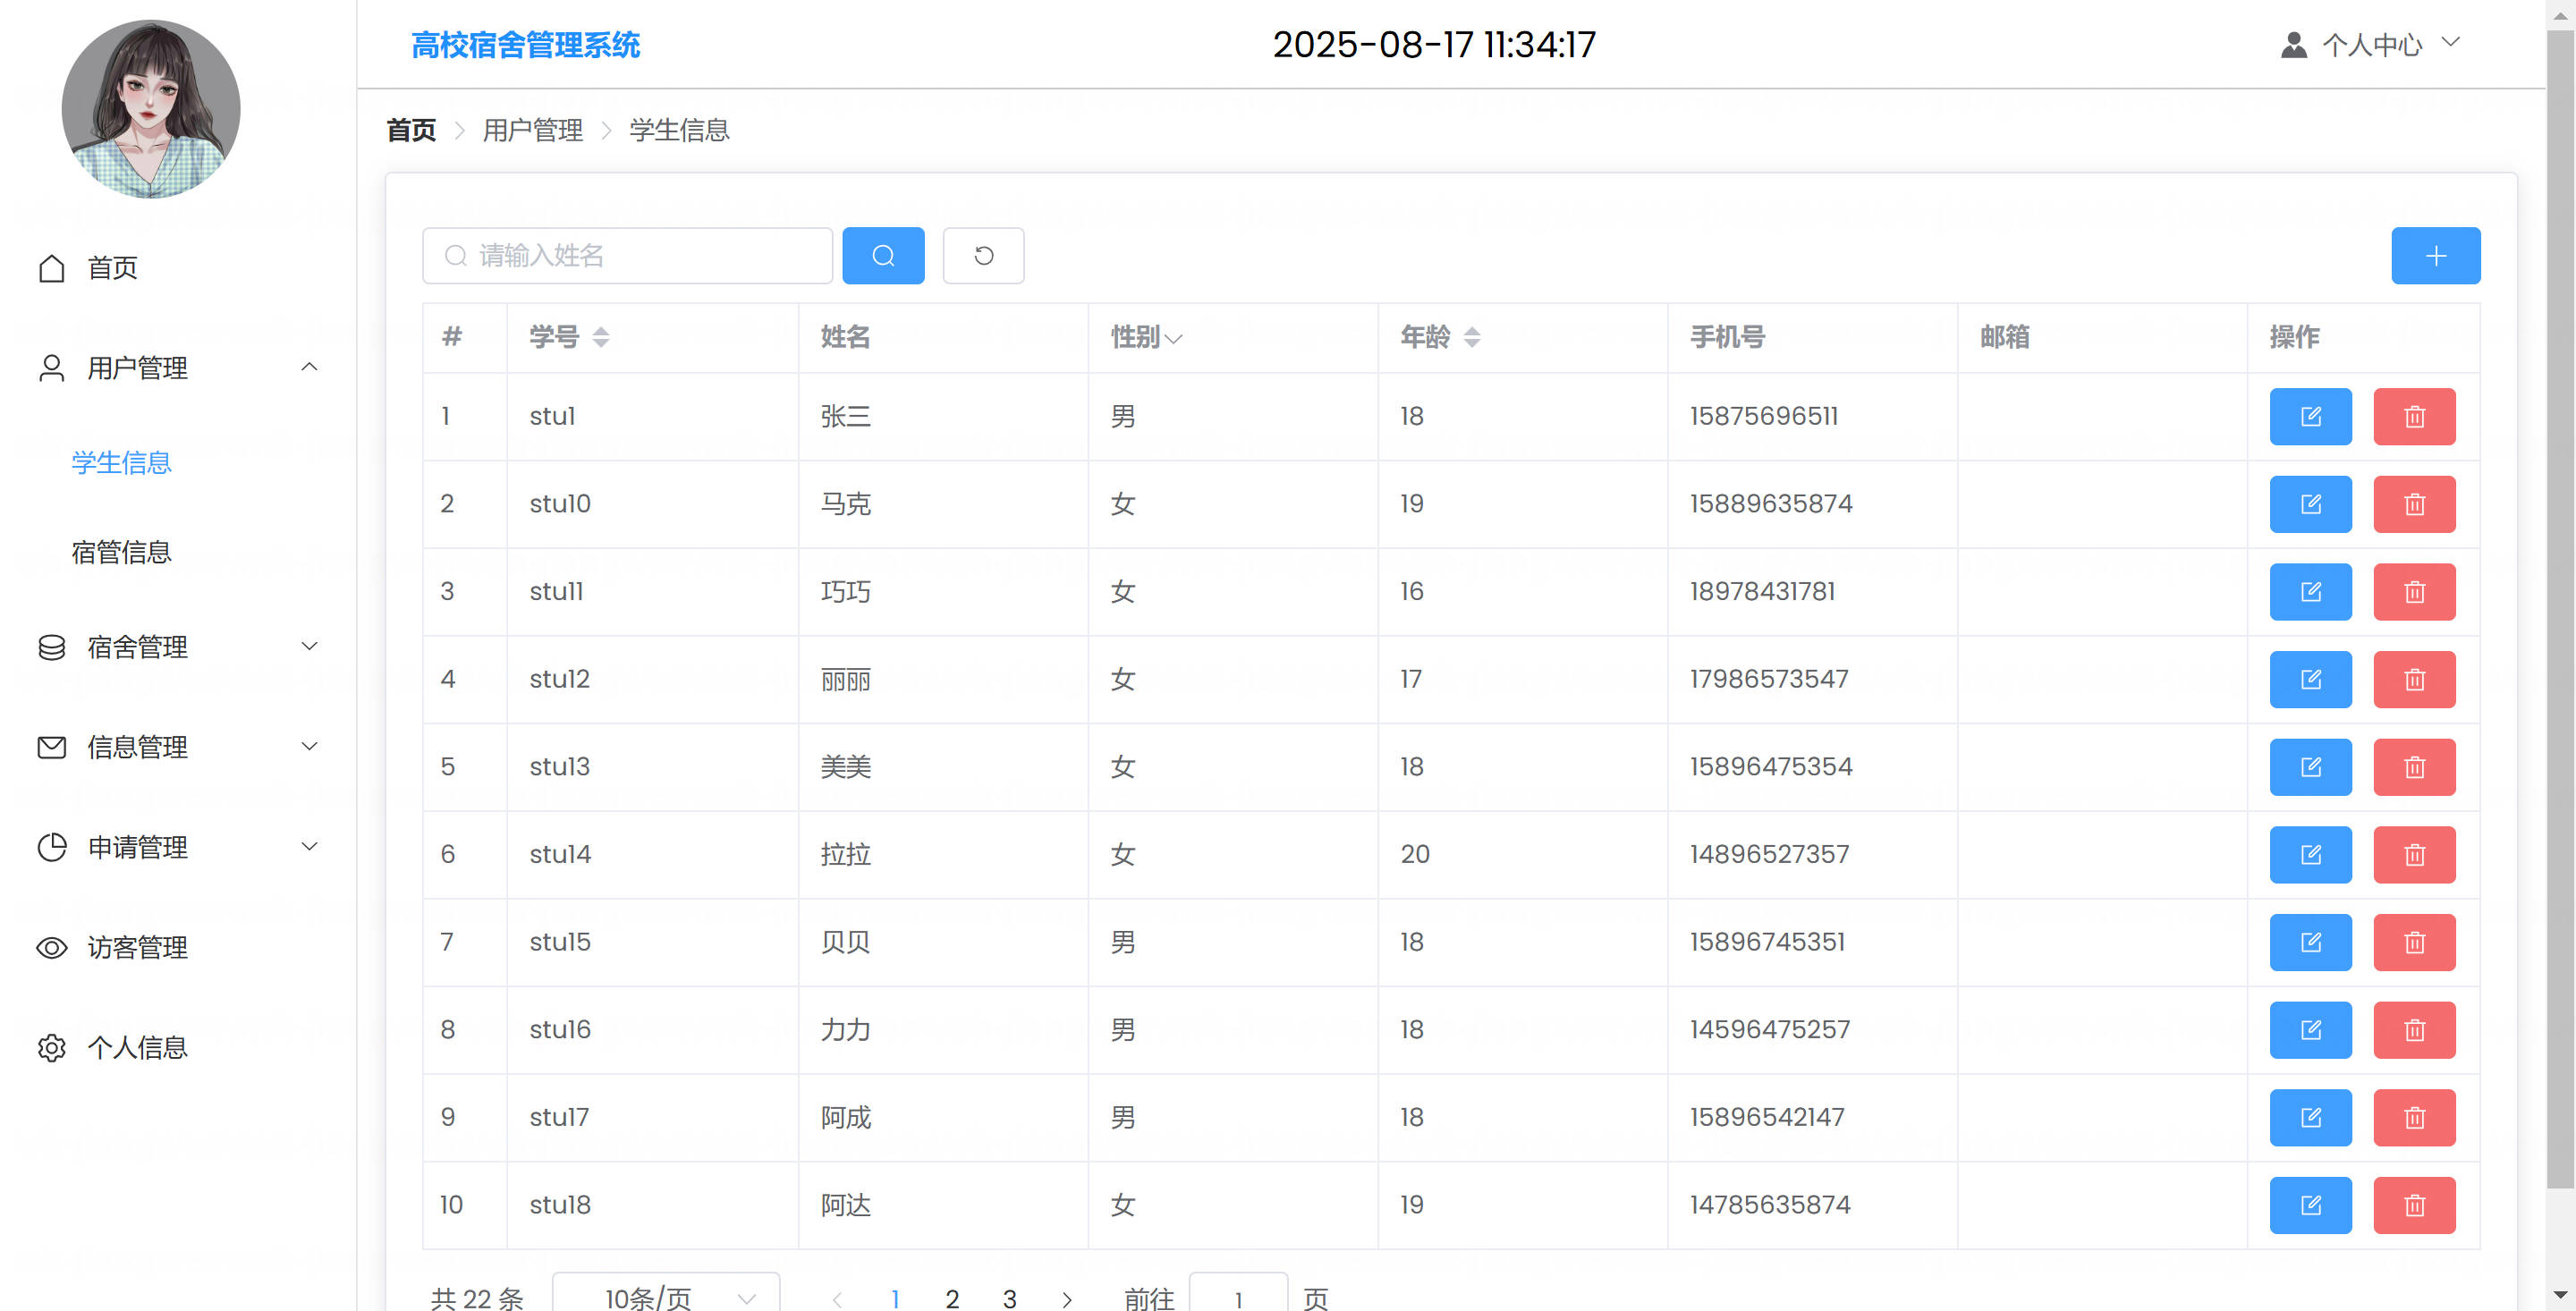
Task: Edit the row for 贝贝
Action: [2310, 943]
